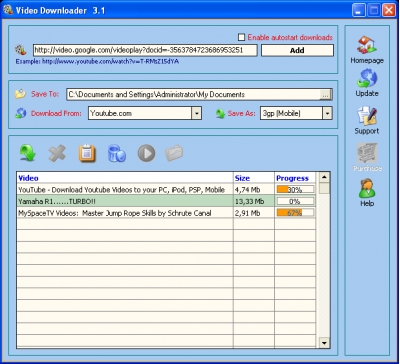Click the 4,74 Mb size cell
This screenshot has width=400, height=364.
tap(254, 190)
